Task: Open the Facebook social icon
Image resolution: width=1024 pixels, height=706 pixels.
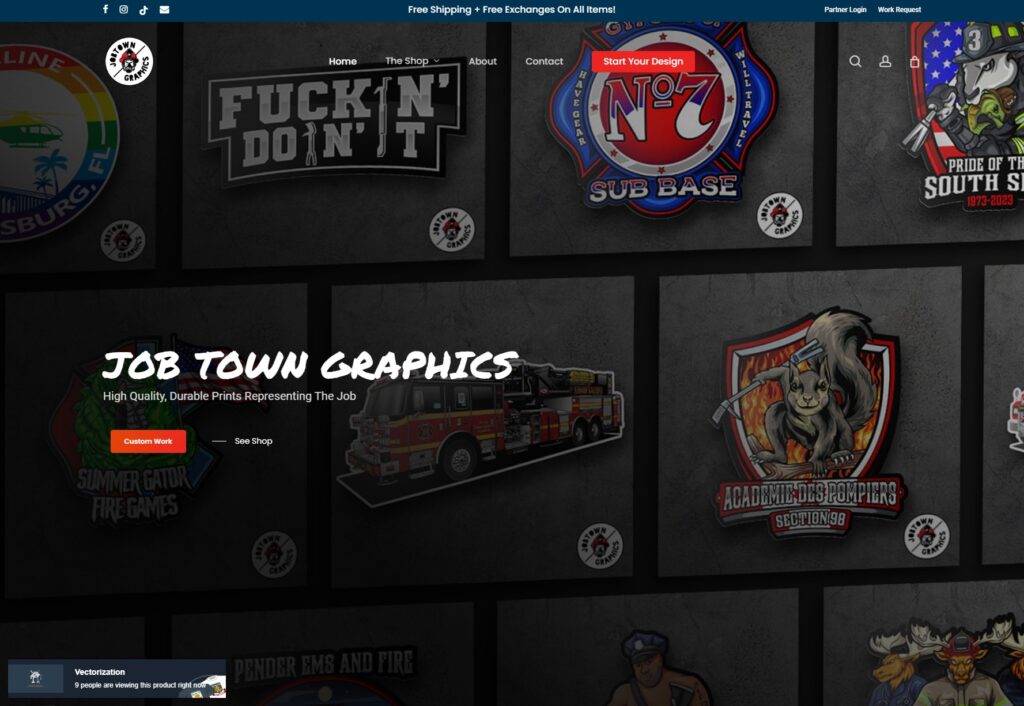Action: coord(105,10)
